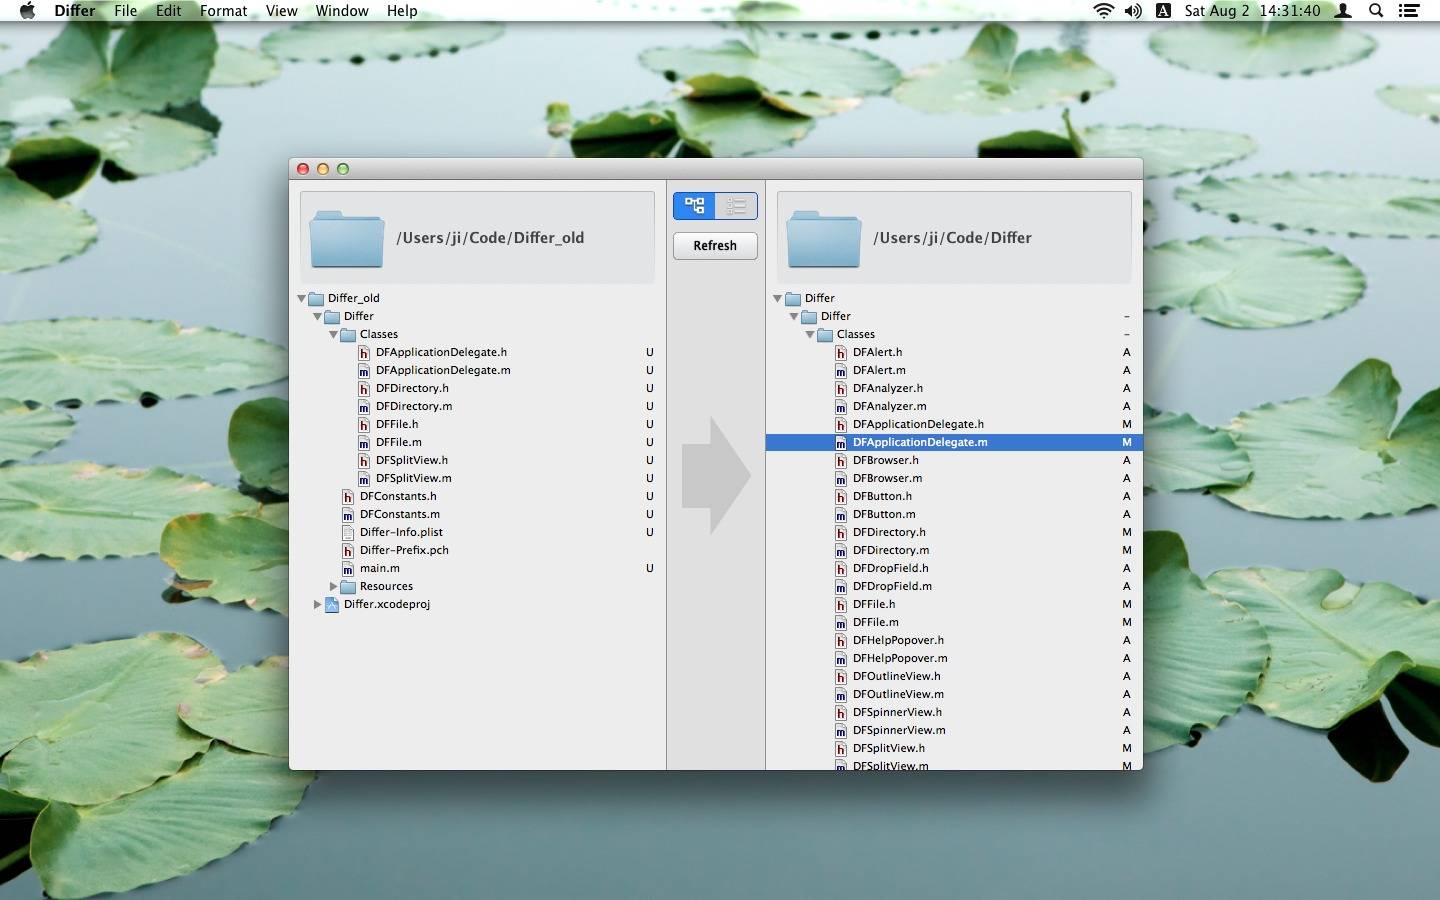Select main.m in left pane

click(x=379, y=568)
